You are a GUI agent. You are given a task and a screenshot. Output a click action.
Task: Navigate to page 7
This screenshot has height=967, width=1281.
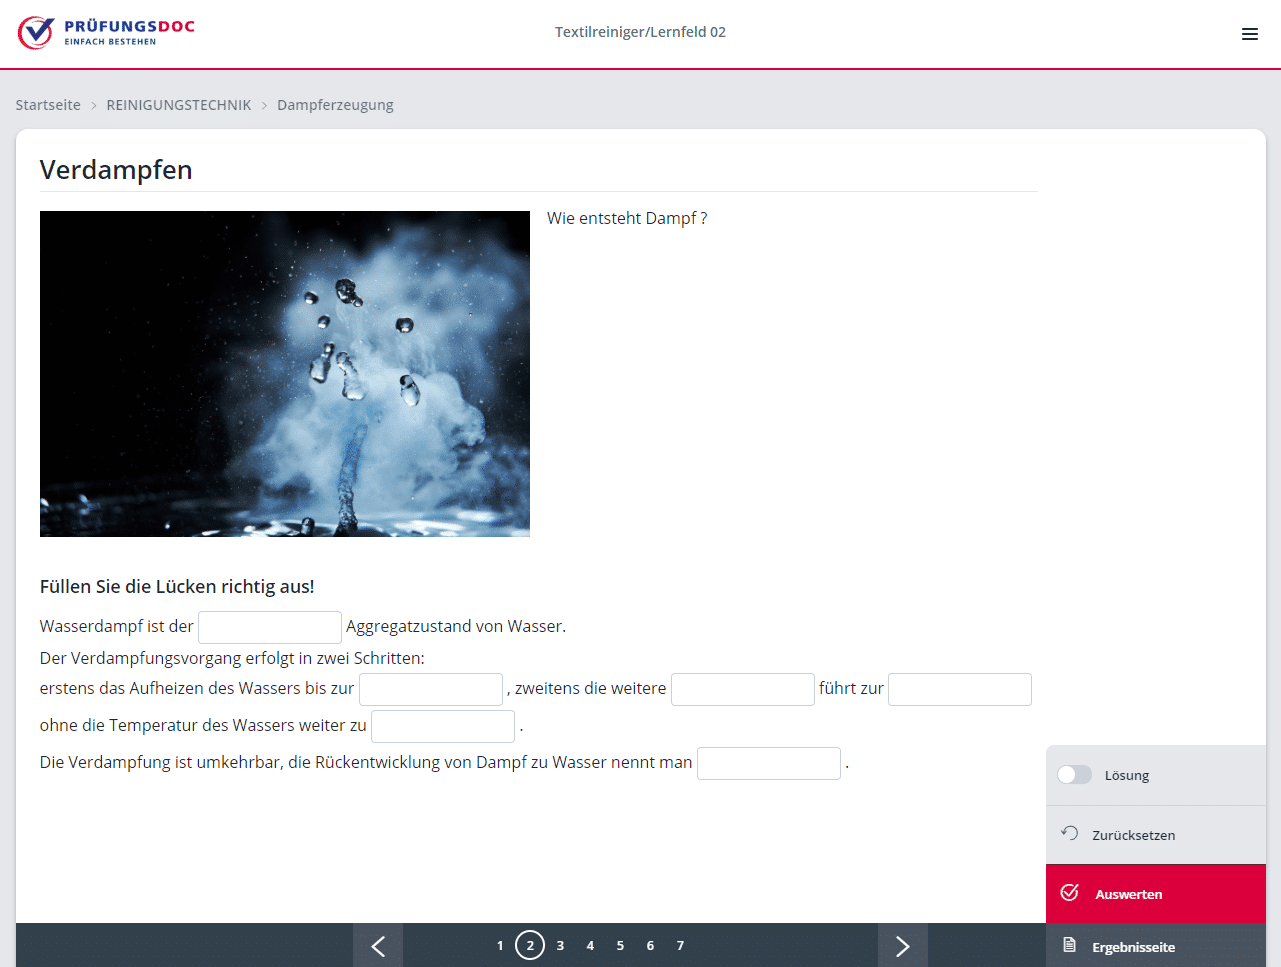(680, 946)
